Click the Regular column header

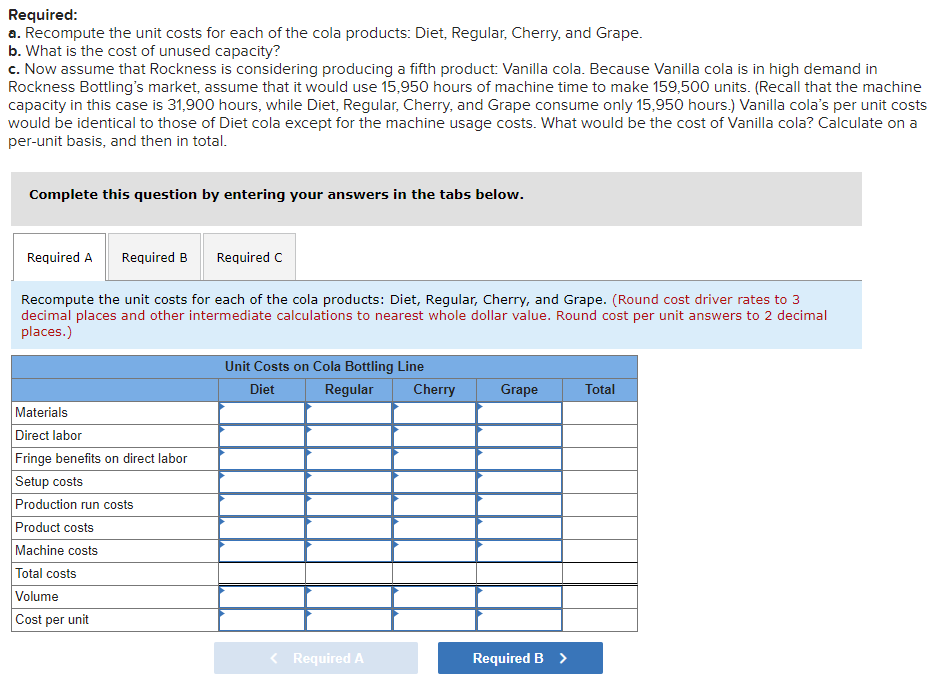tap(349, 390)
